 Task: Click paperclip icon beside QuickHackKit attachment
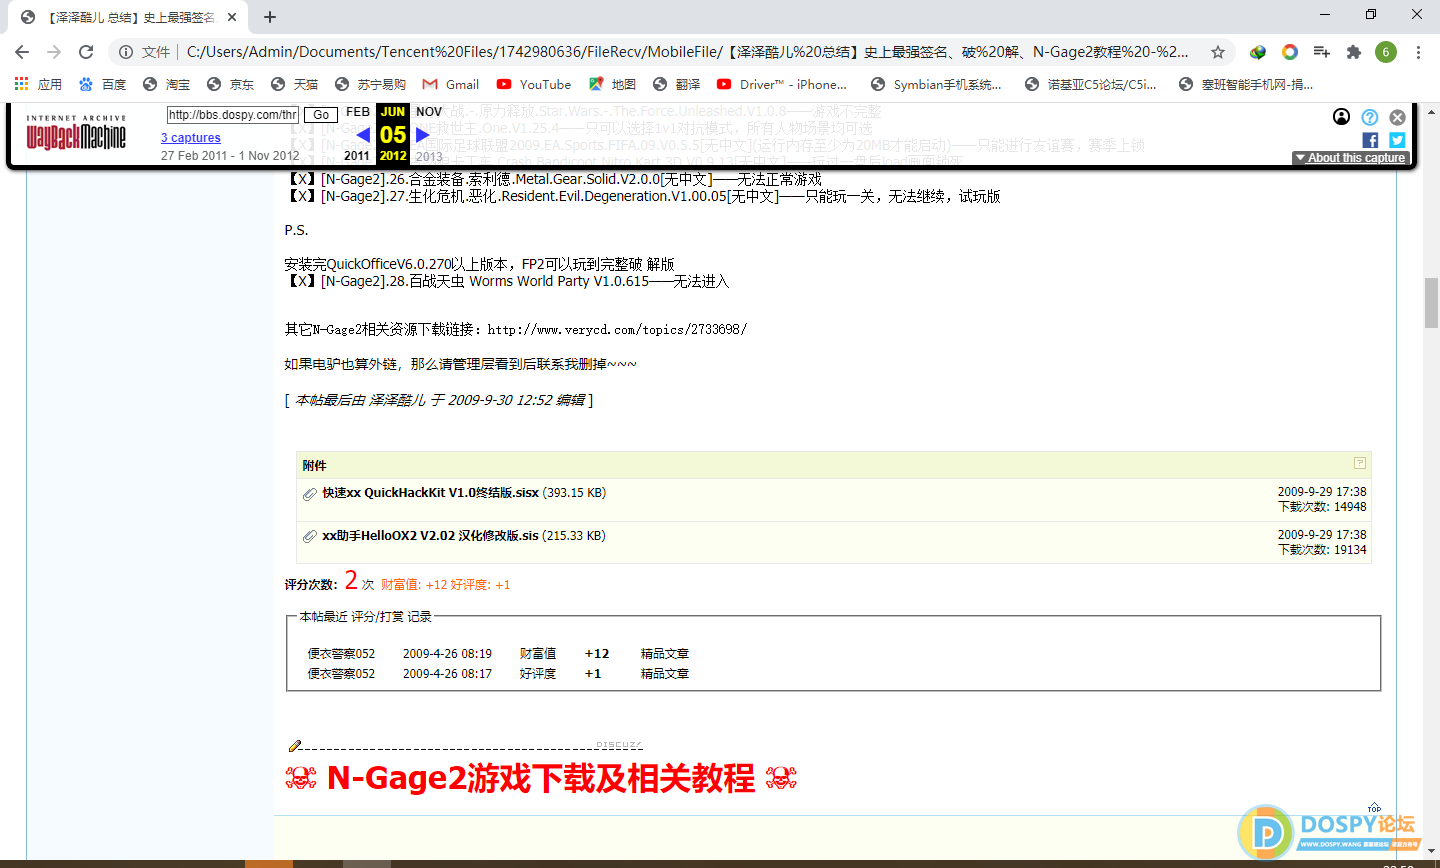310,494
